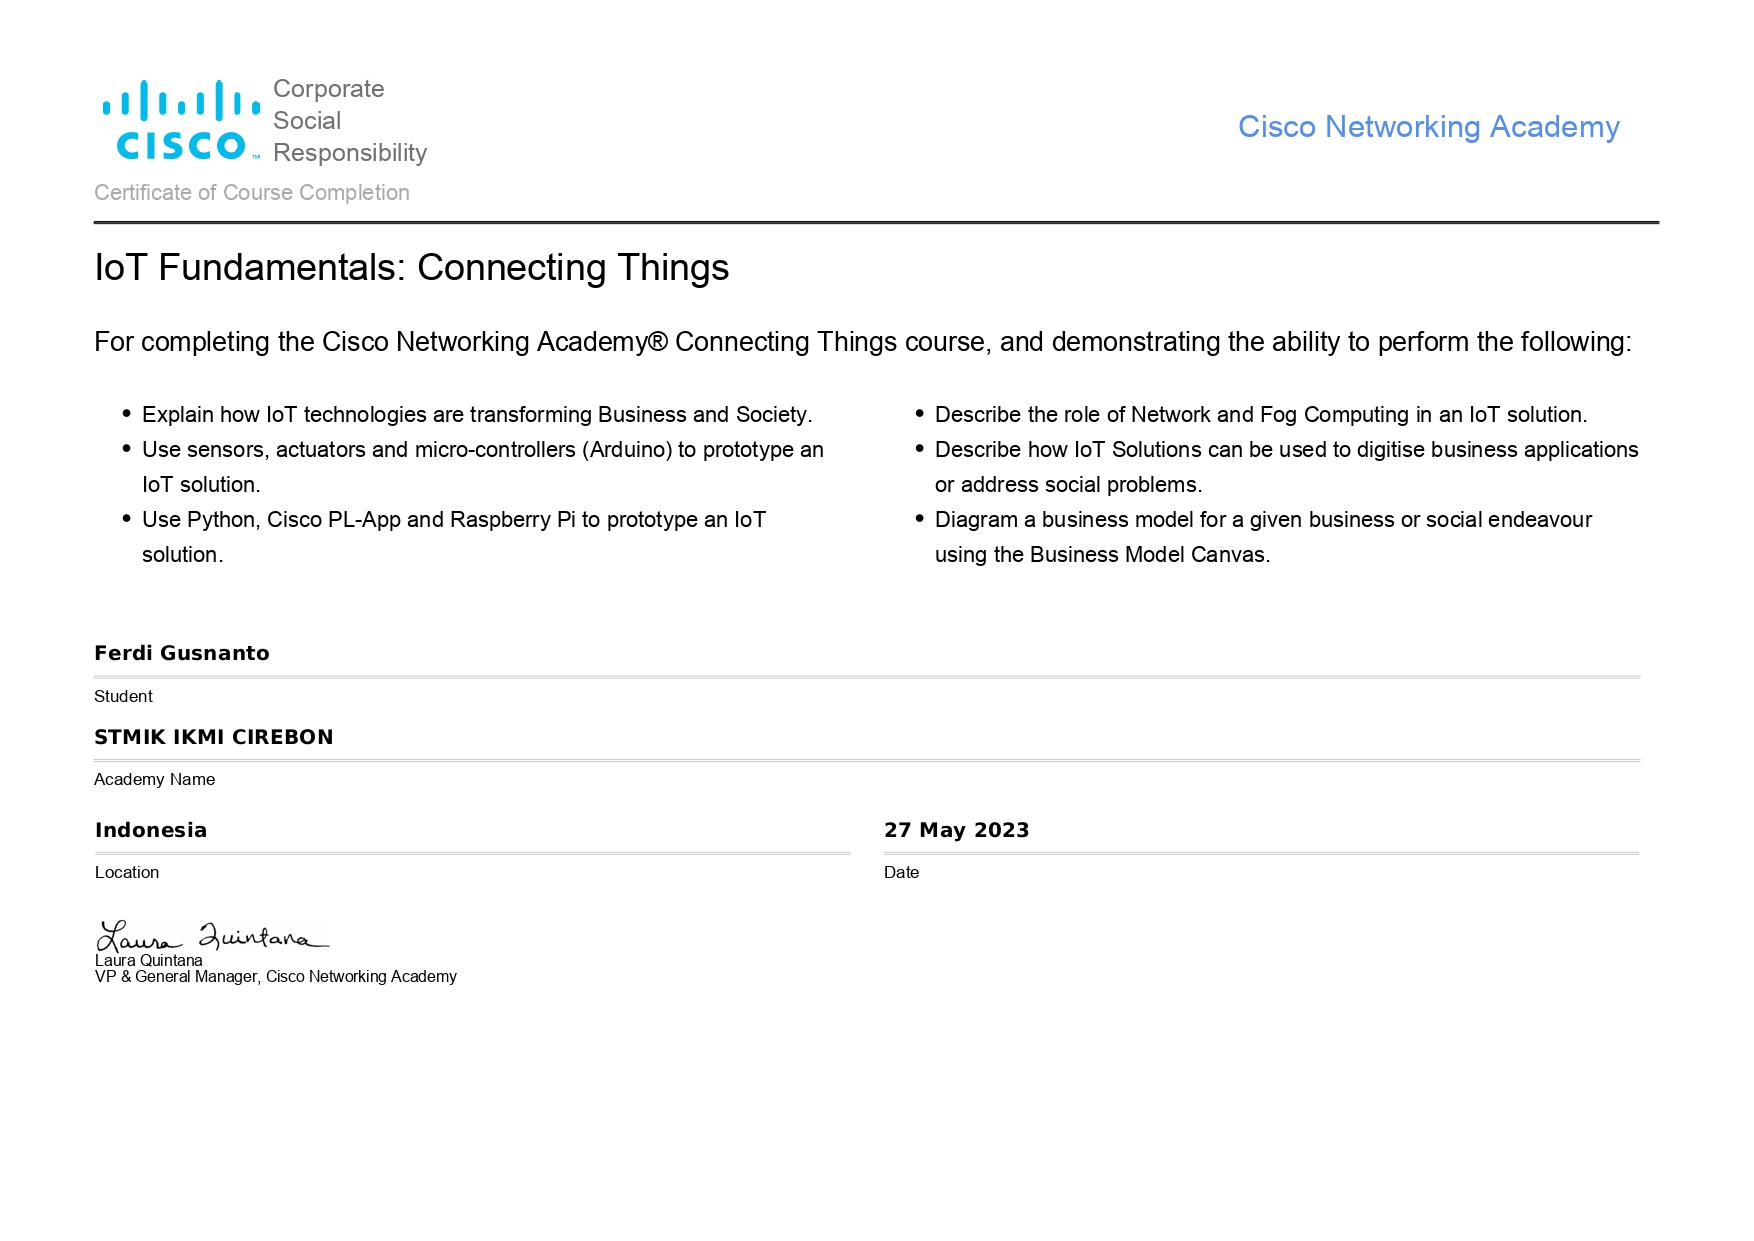Click the bullet about Python and Raspberry Pi

pyautogui.click(x=453, y=520)
